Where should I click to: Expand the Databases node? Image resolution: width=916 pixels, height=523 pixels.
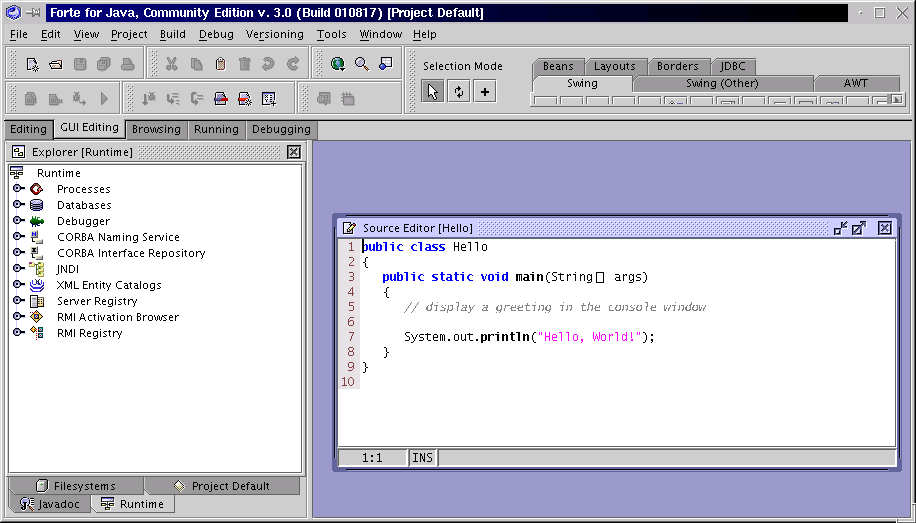pyautogui.click(x=18, y=205)
